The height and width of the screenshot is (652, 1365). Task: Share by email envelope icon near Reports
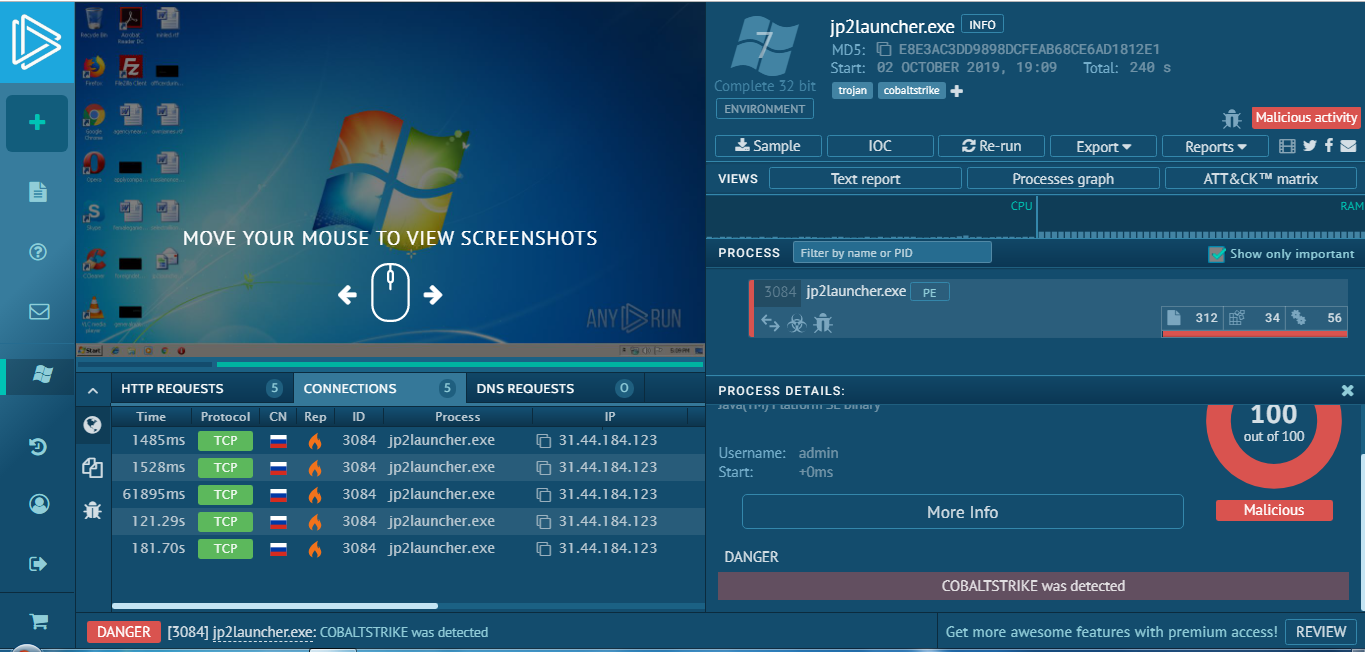1348,146
